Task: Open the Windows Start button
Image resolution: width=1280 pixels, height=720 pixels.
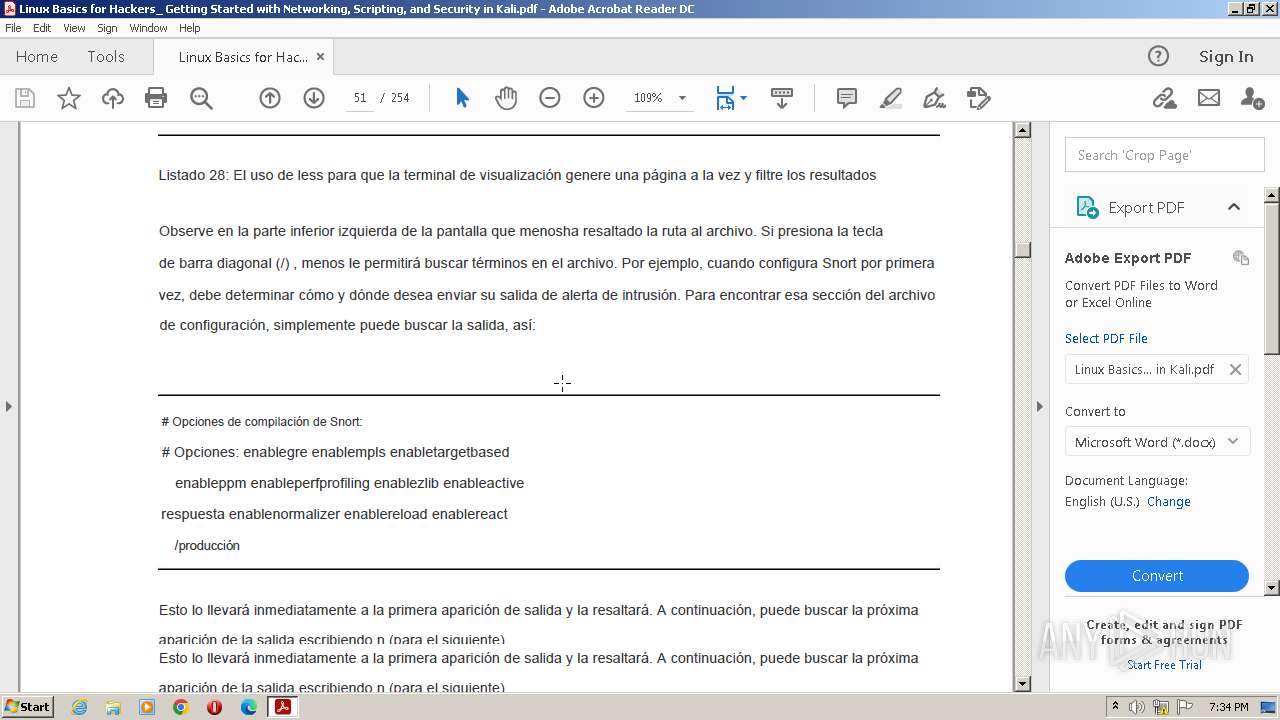Action: (28, 706)
